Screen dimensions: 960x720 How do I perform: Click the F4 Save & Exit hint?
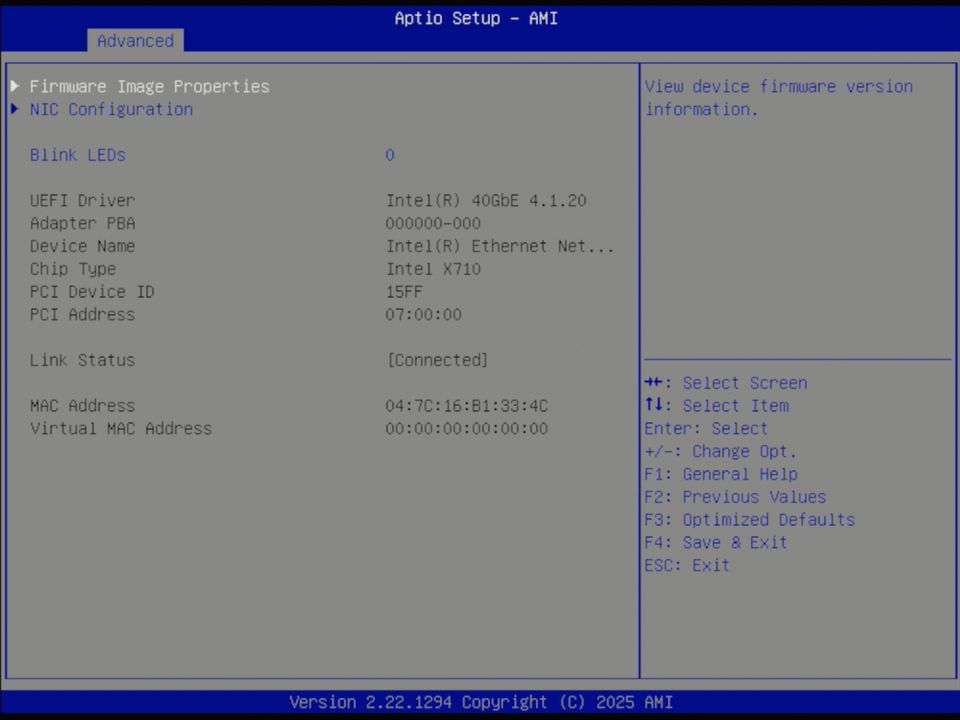(716, 542)
